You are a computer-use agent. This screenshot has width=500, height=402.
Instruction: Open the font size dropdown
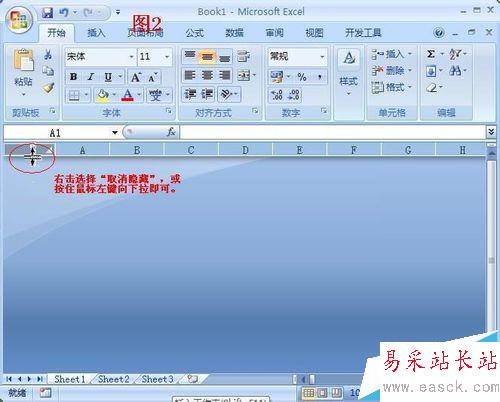click(167, 57)
